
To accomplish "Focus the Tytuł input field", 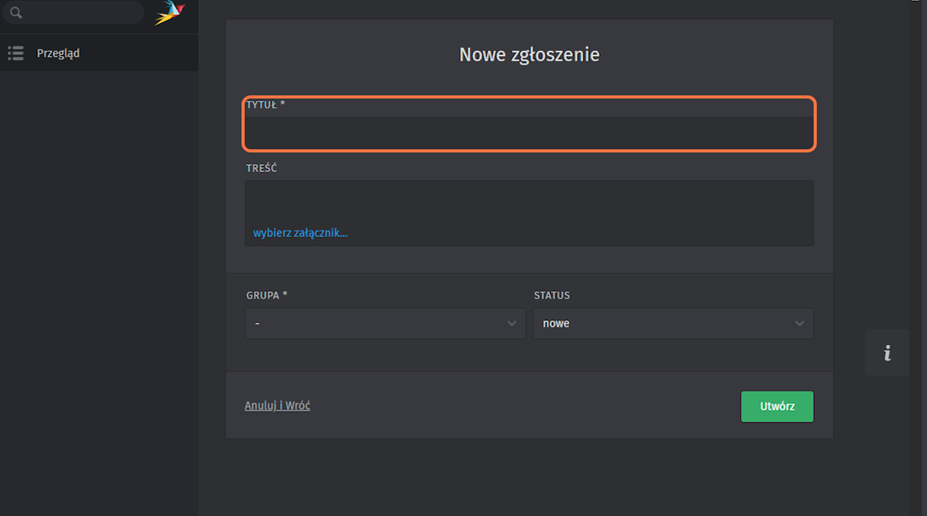I will 529,132.
